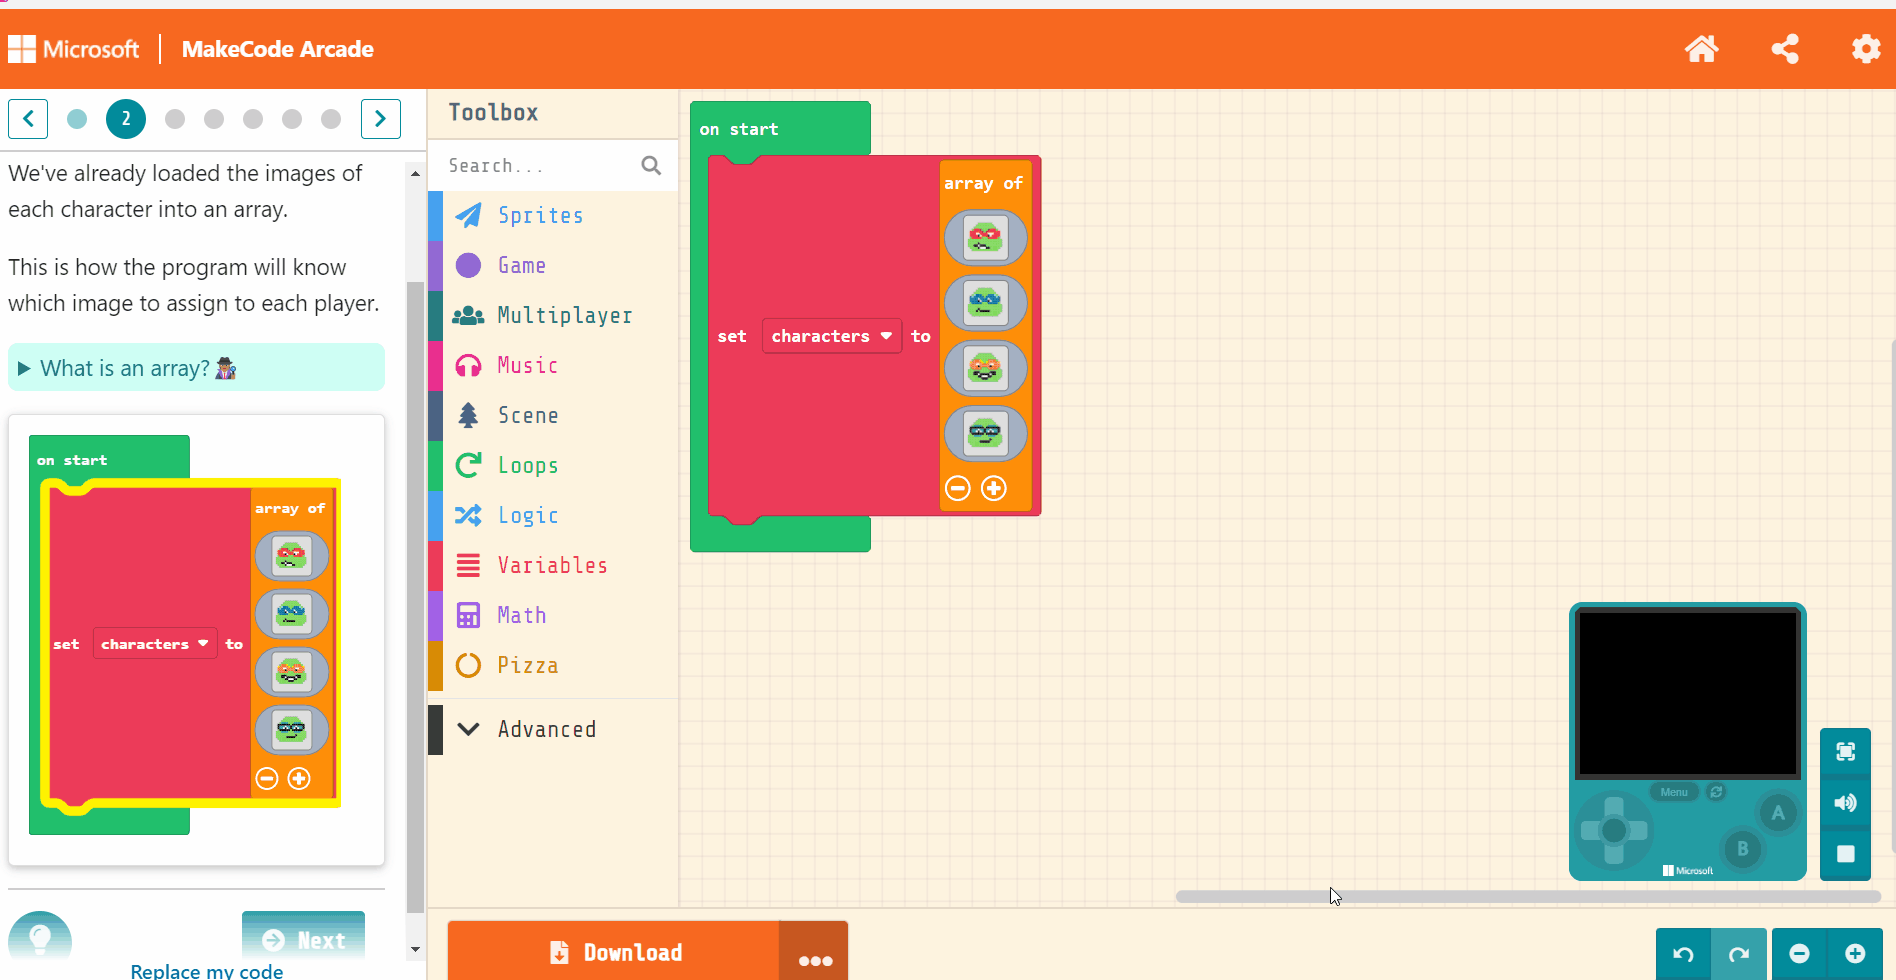Image resolution: width=1896 pixels, height=980 pixels.
Task: Select the Logic category
Action: [528, 515]
